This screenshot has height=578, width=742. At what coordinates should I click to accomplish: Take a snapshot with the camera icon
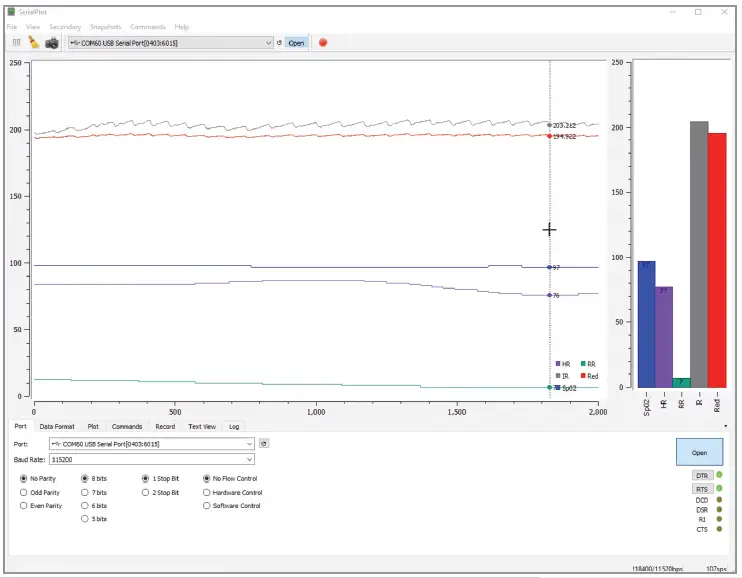pyautogui.click(x=51, y=43)
